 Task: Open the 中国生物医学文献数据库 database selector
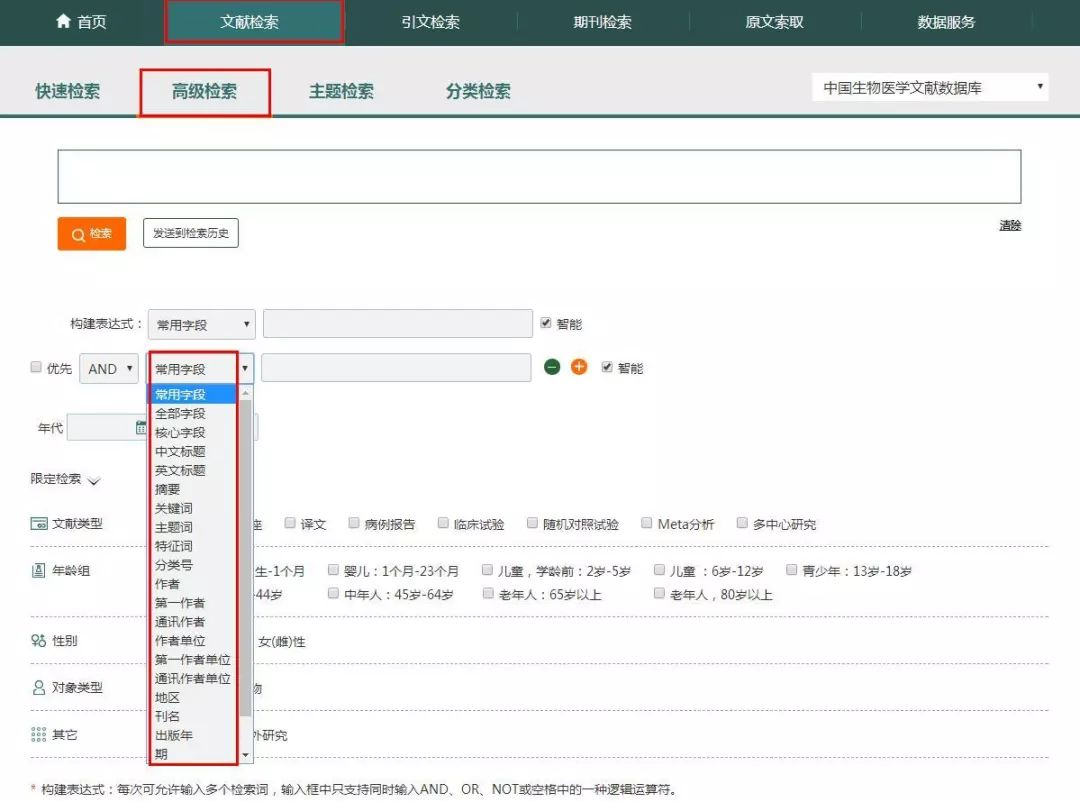[930, 88]
